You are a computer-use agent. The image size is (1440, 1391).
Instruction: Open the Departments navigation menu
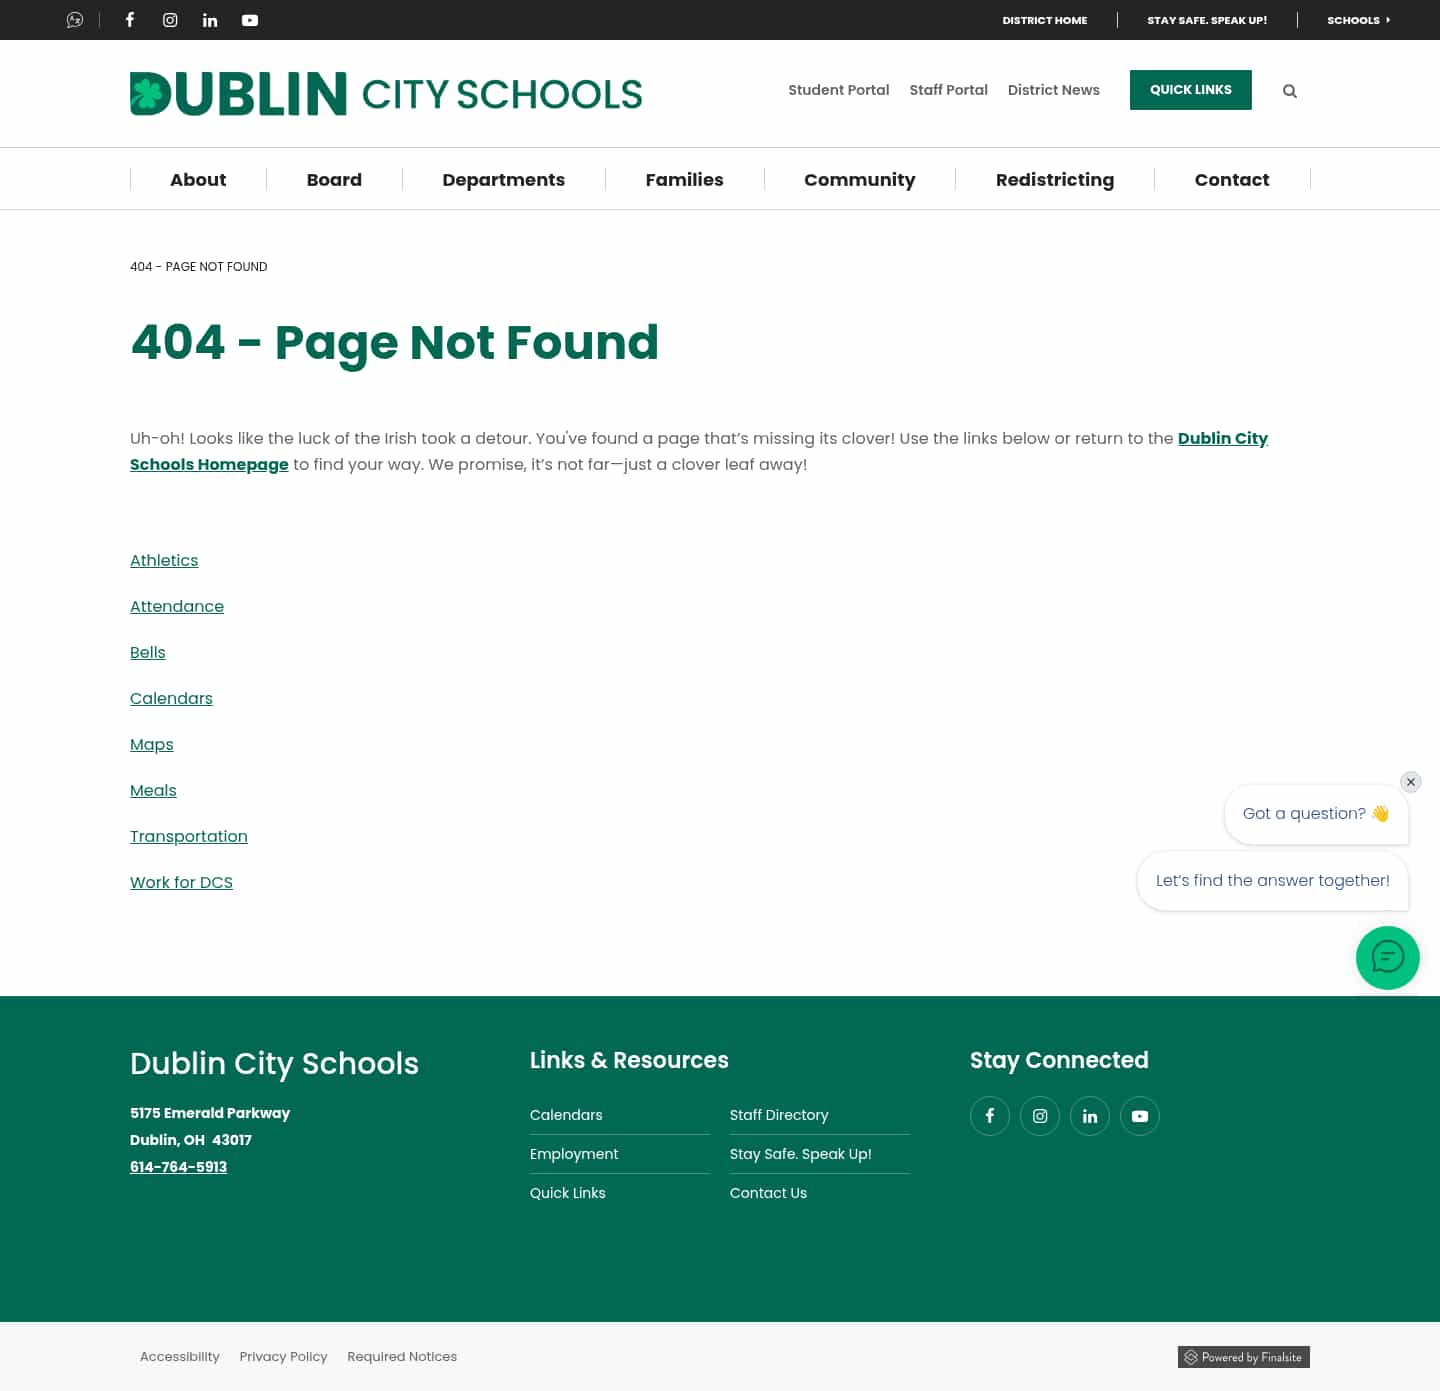(x=503, y=179)
